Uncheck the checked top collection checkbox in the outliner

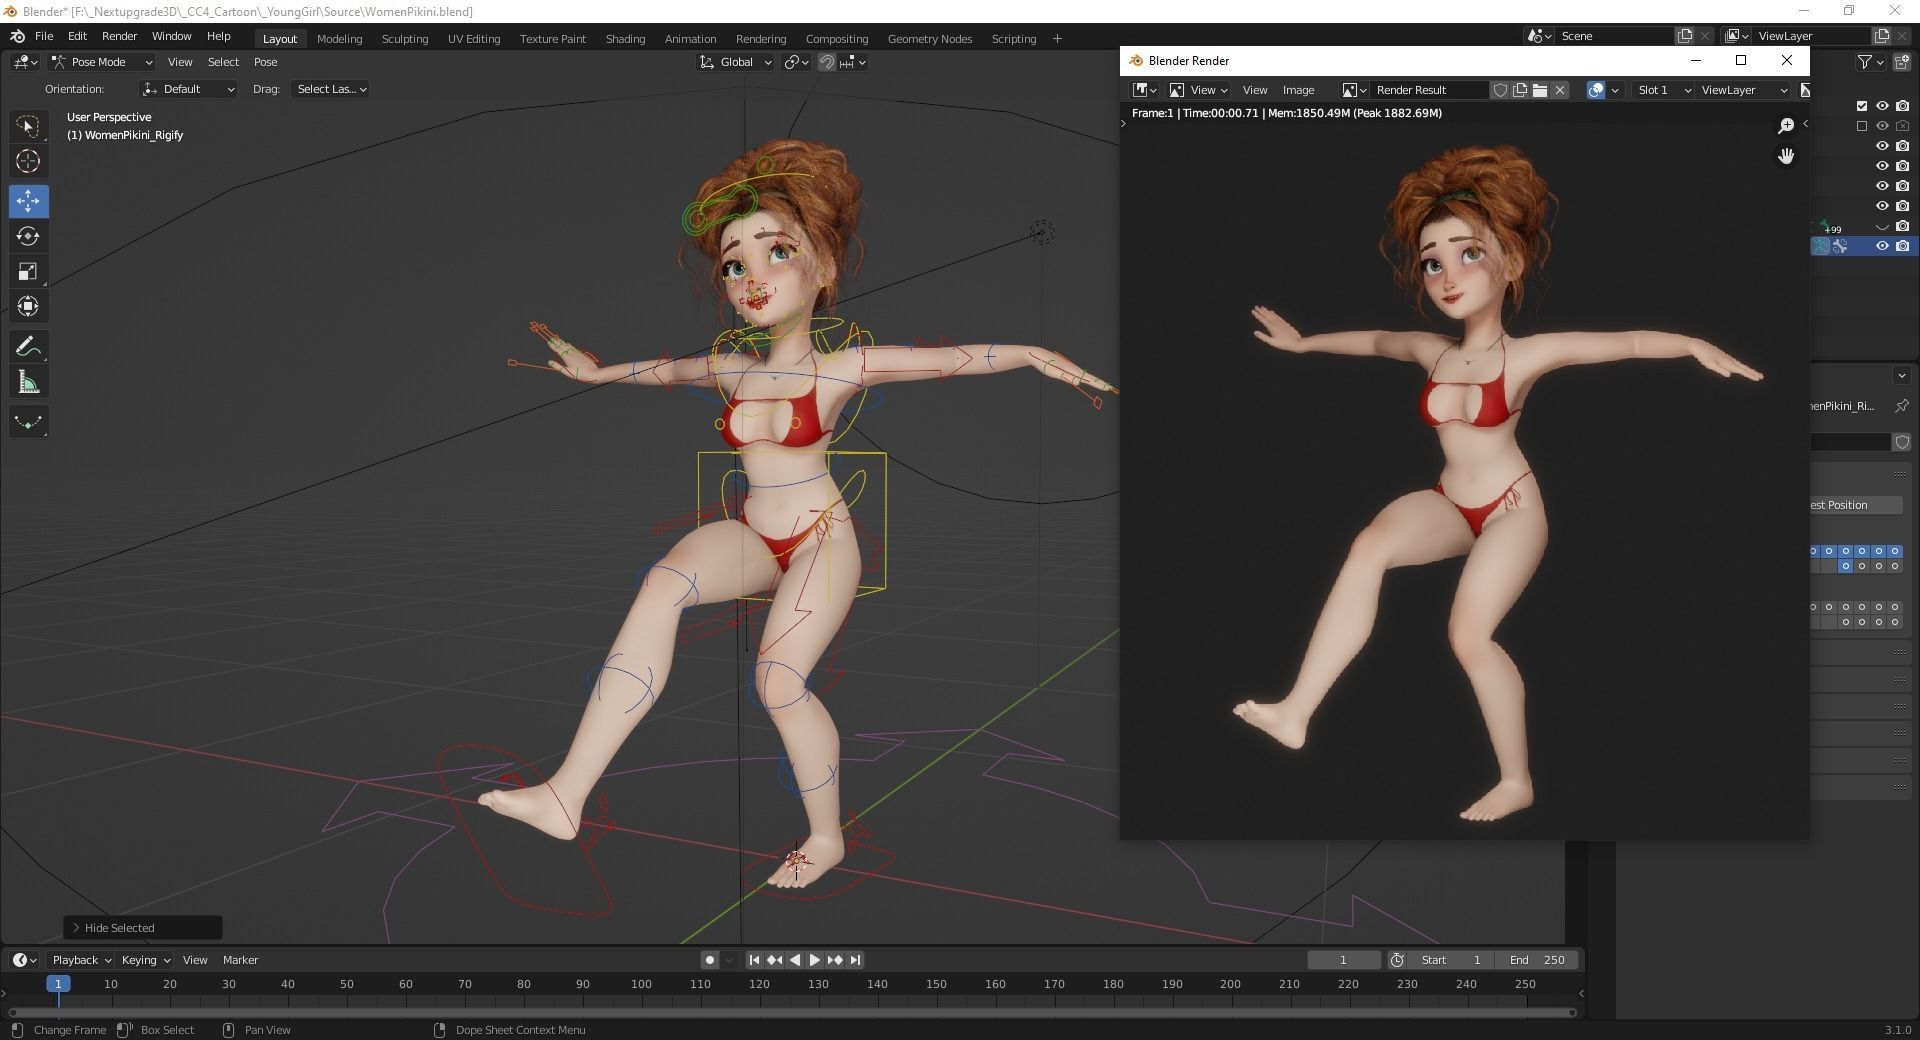click(1862, 106)
